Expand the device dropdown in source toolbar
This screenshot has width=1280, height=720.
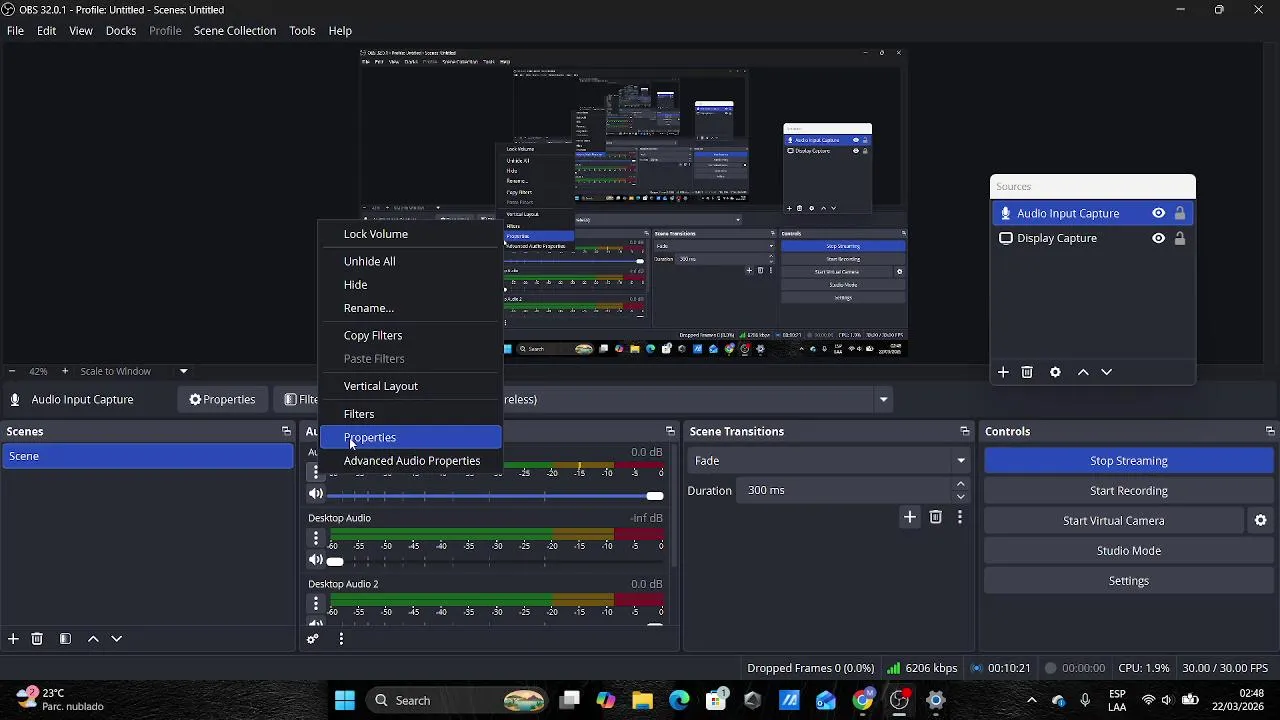click(883, 400)
